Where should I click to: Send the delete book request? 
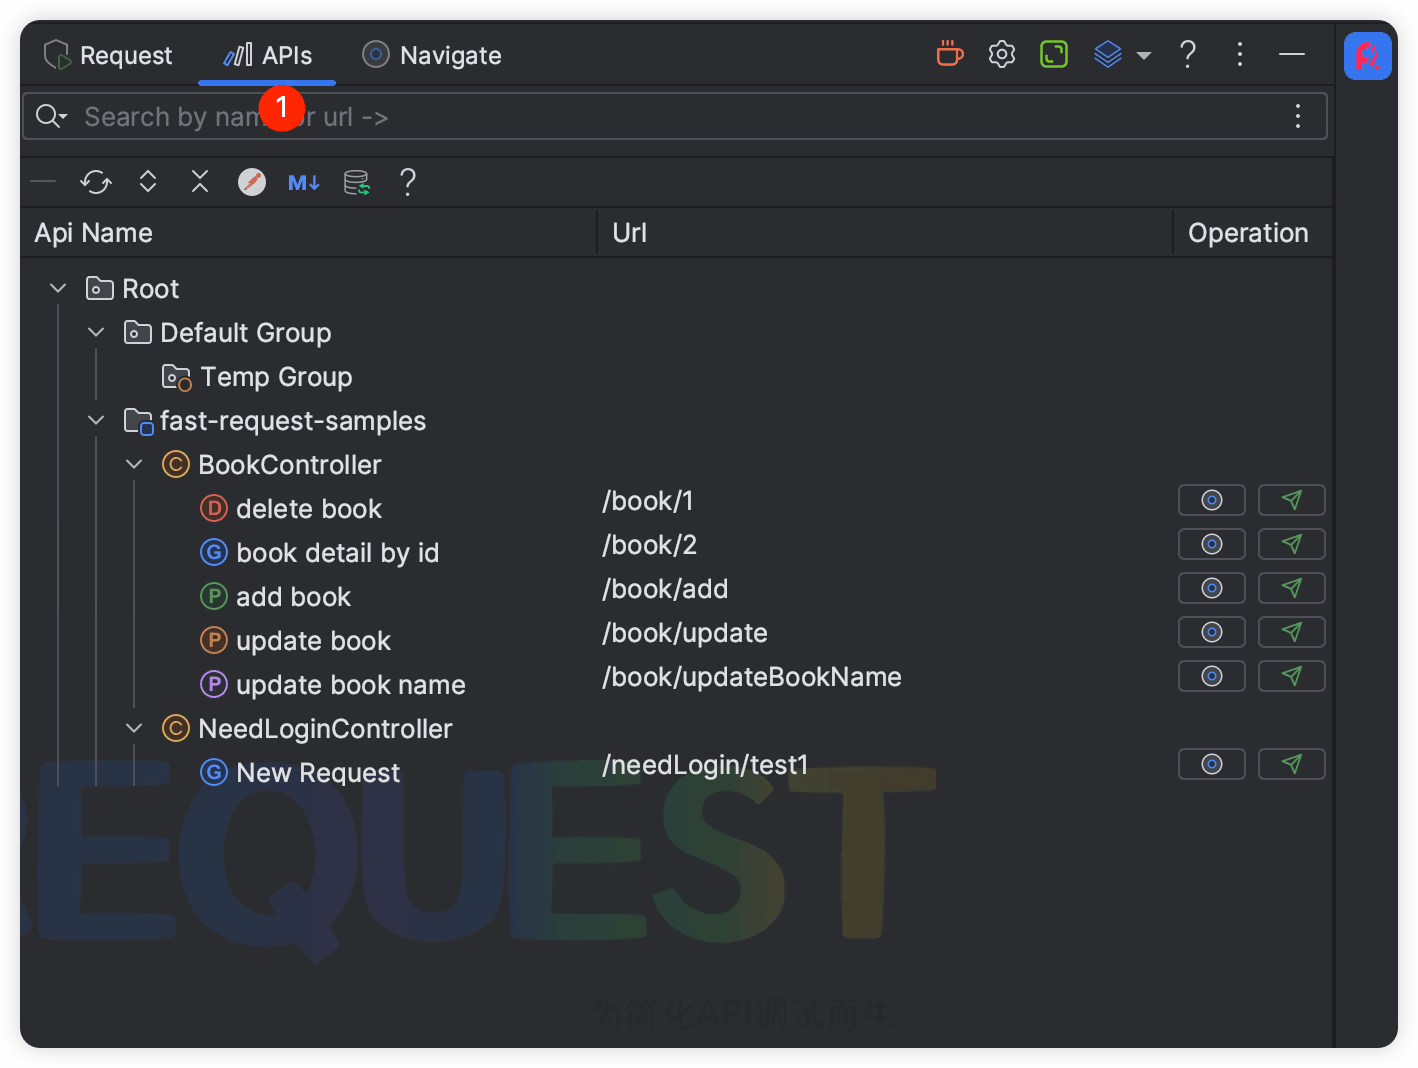click(1291, 500)
